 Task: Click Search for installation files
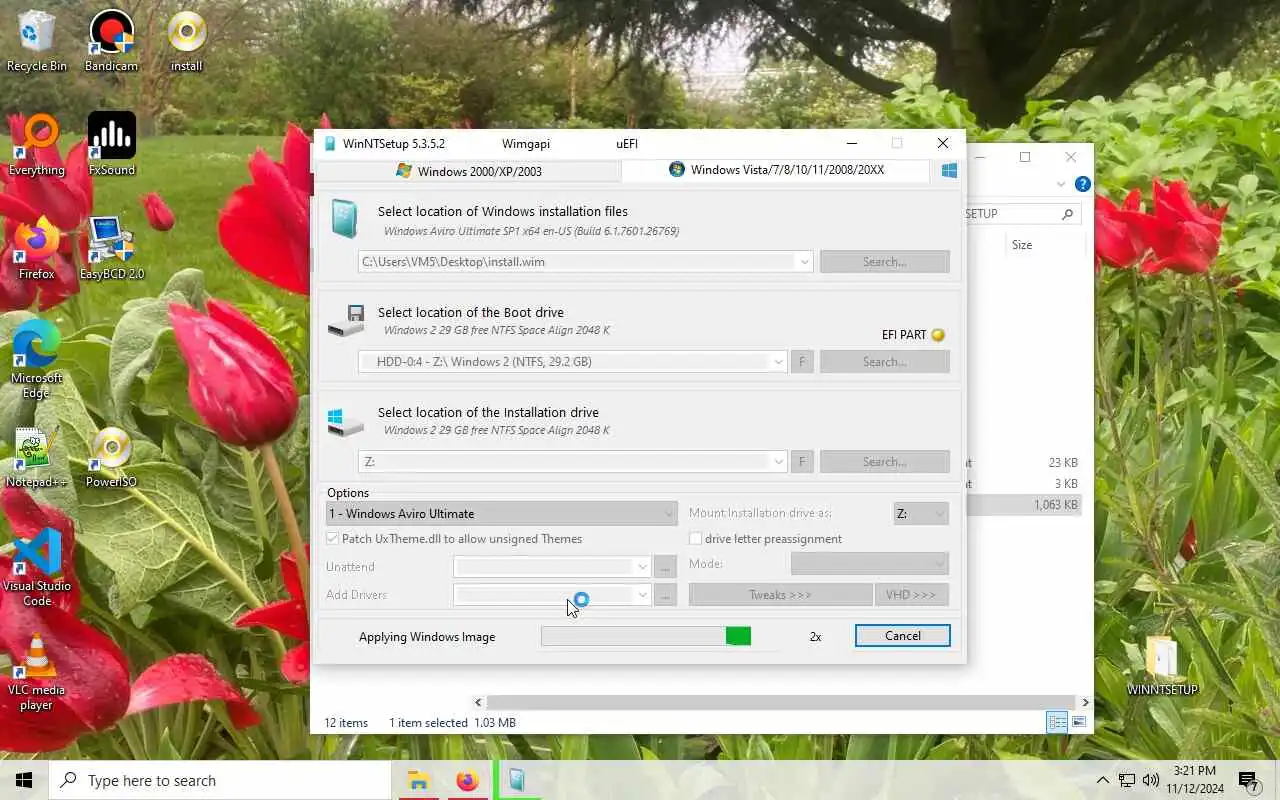[885, 262]
